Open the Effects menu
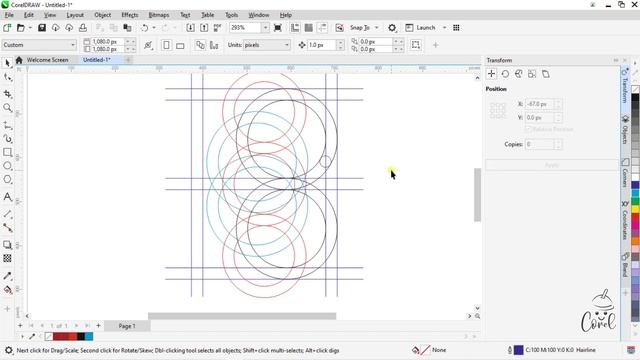The width and height of the screenshot is (640, 360). pos(130,15)
